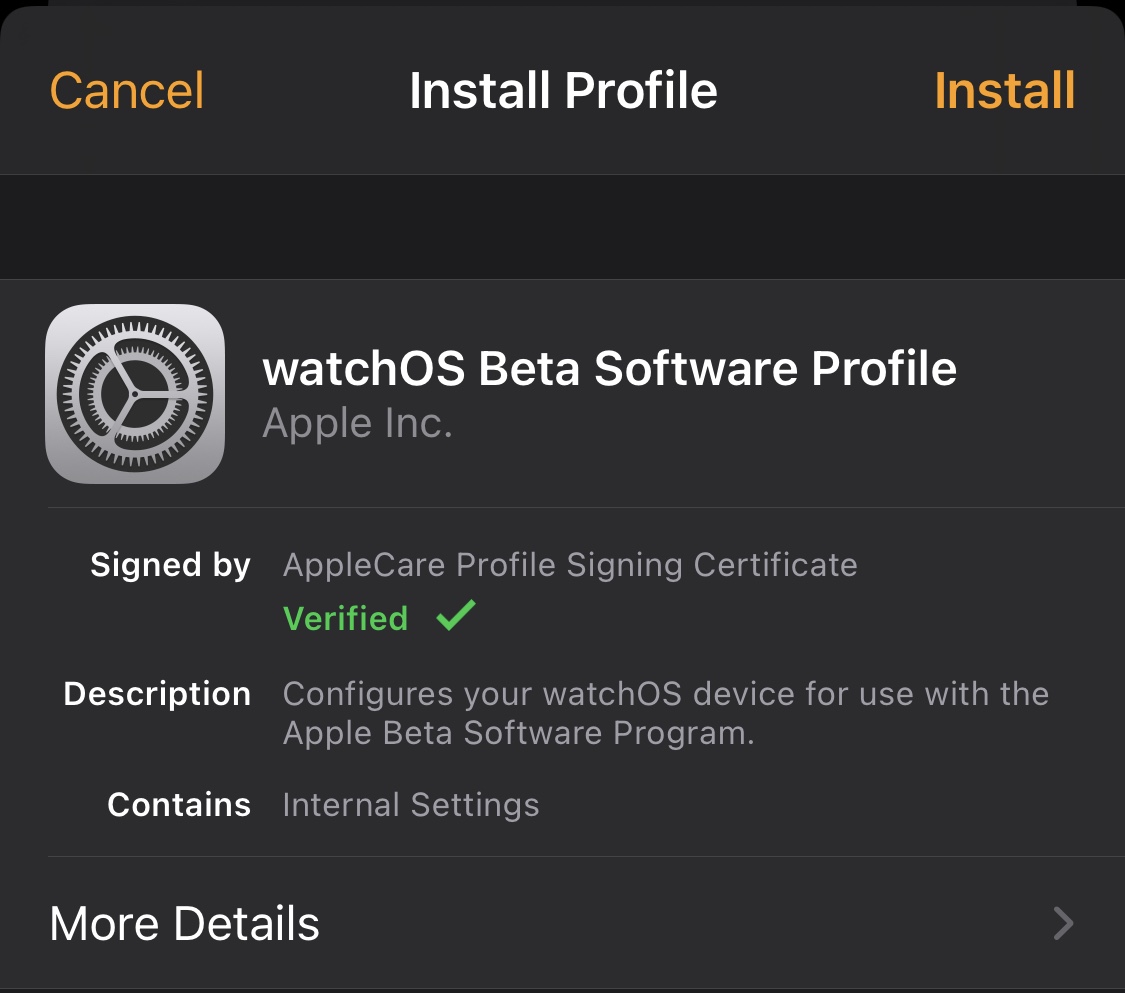Image resolution: width=1125 pixels, height=993 pixels.
Task: Click the green Verified status text
Action: click(346, 618)
